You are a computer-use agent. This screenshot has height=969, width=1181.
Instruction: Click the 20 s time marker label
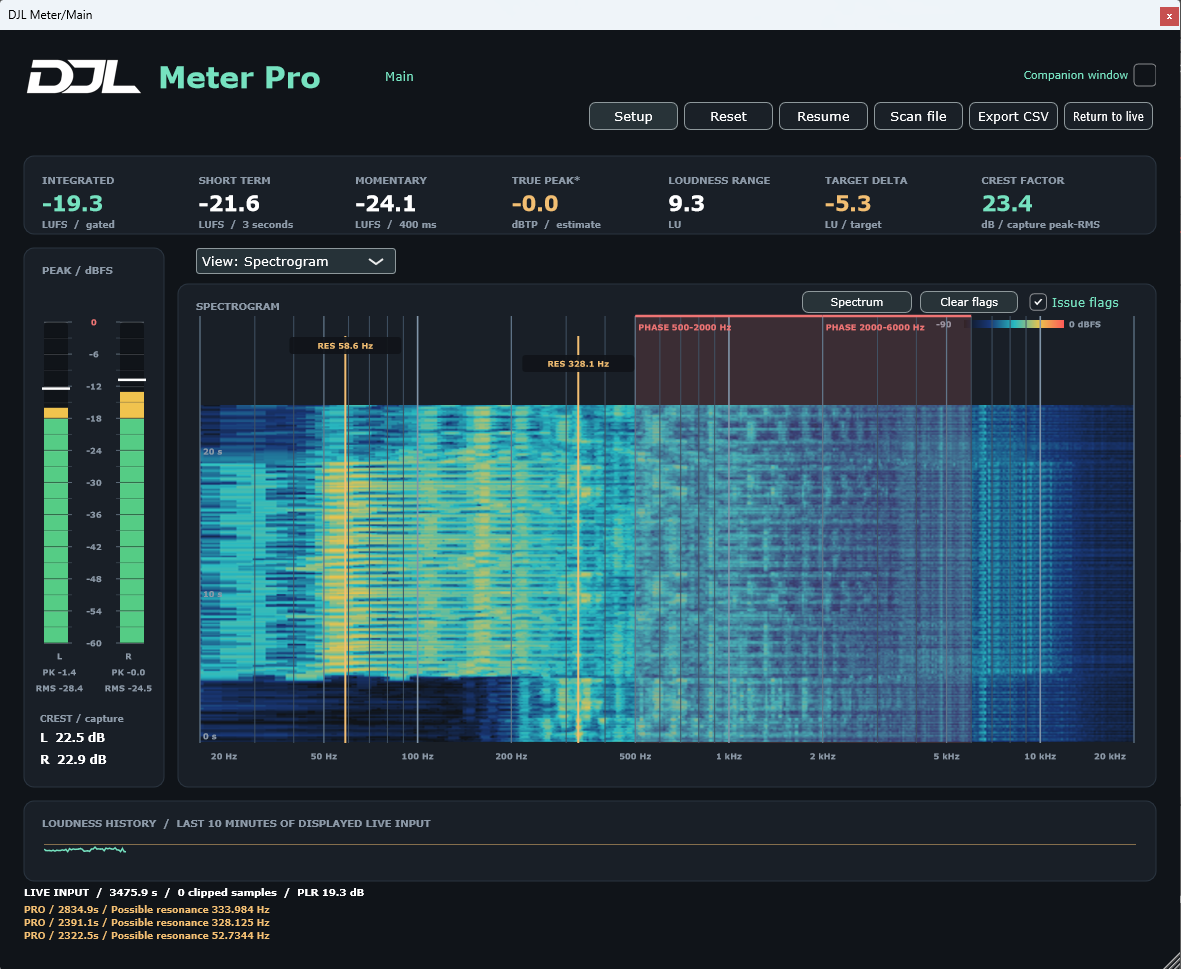pos(212,452)
